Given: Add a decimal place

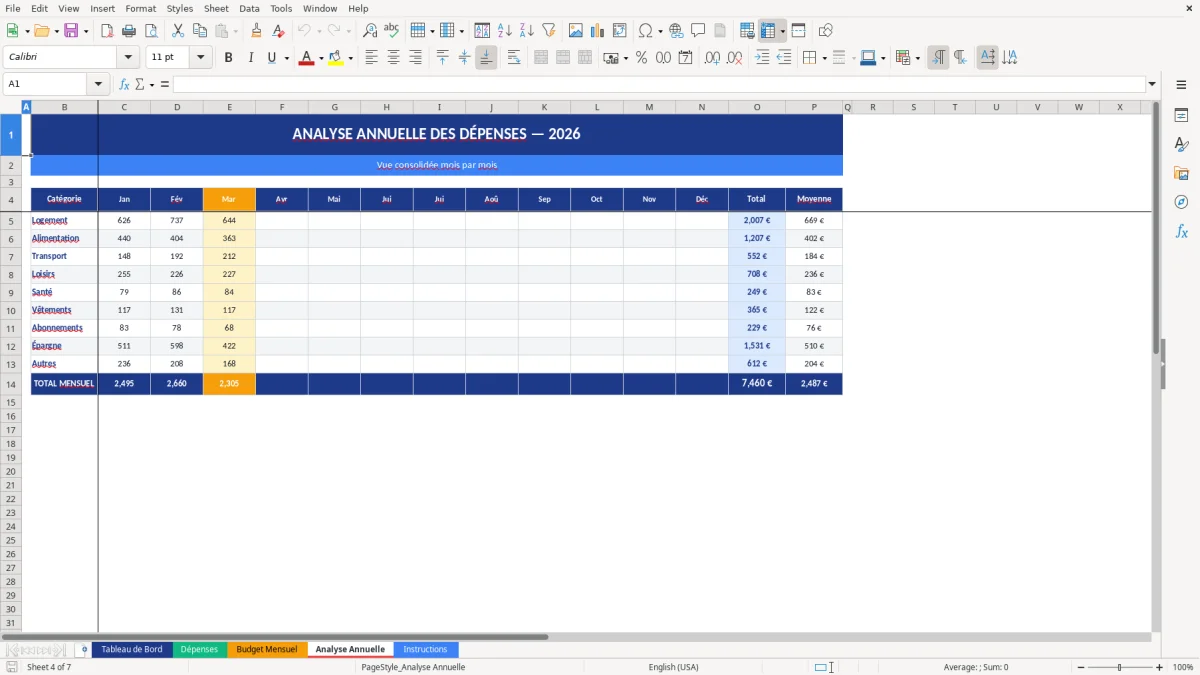Looking at the screenshot, I should (x=713, y=58).
